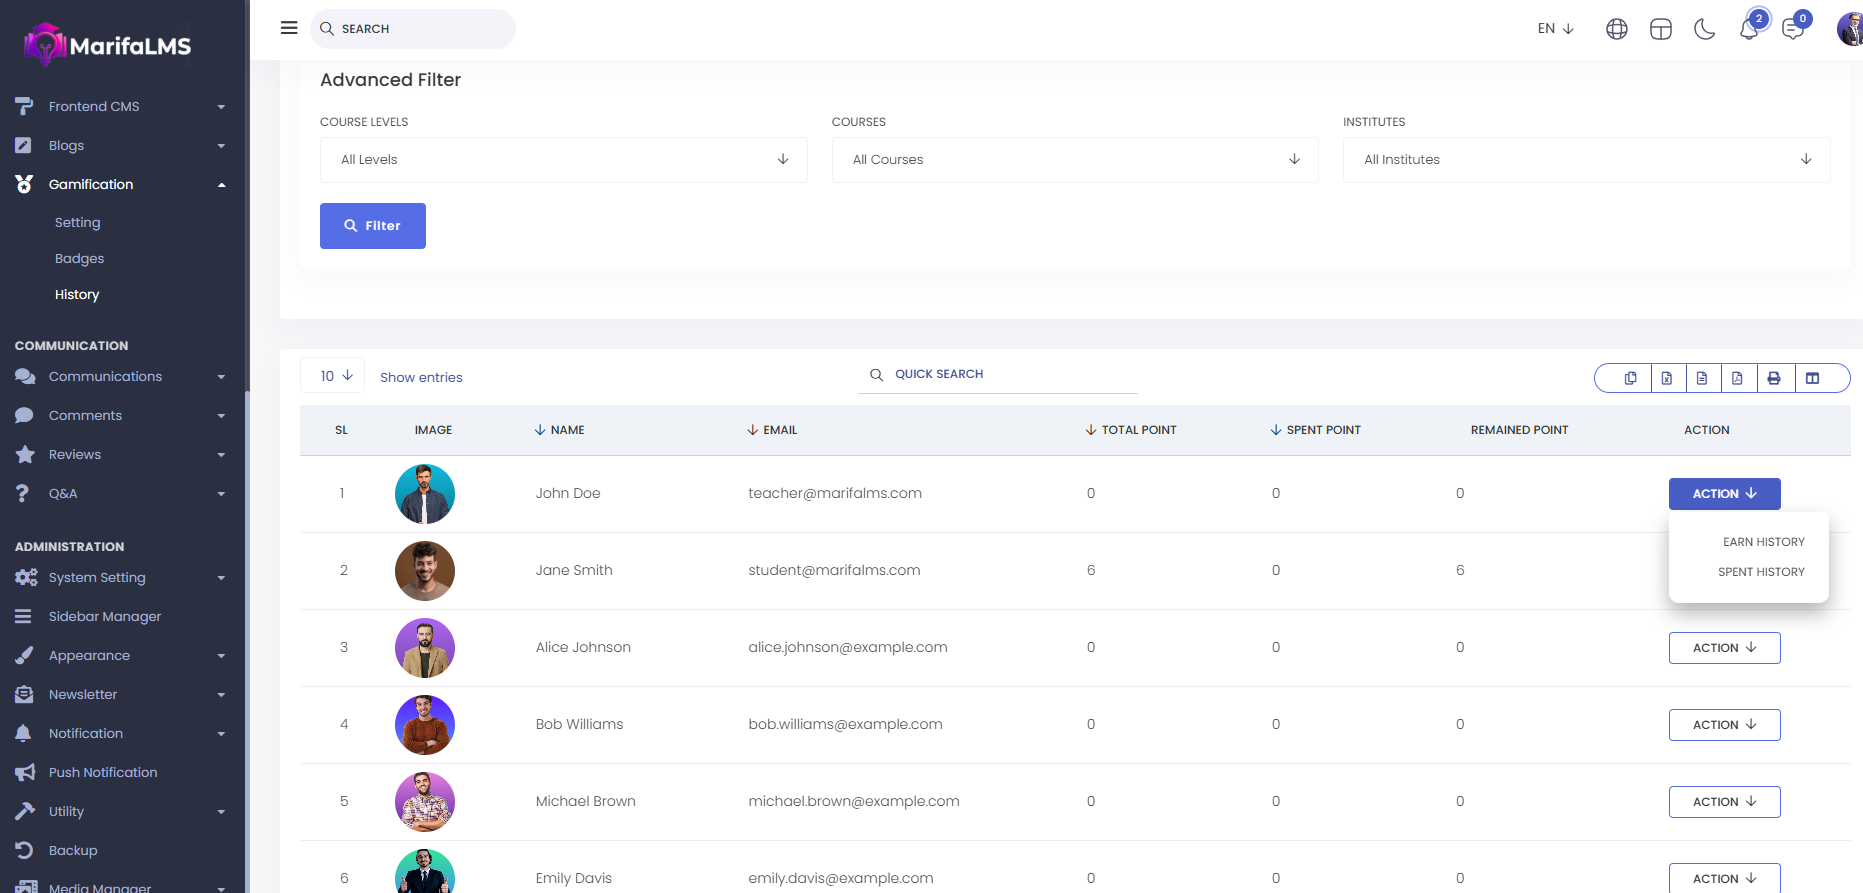The height and width of the screenshot is (893, 1863).
Task: Export table as Excel file
Action: pos(1667,378)
